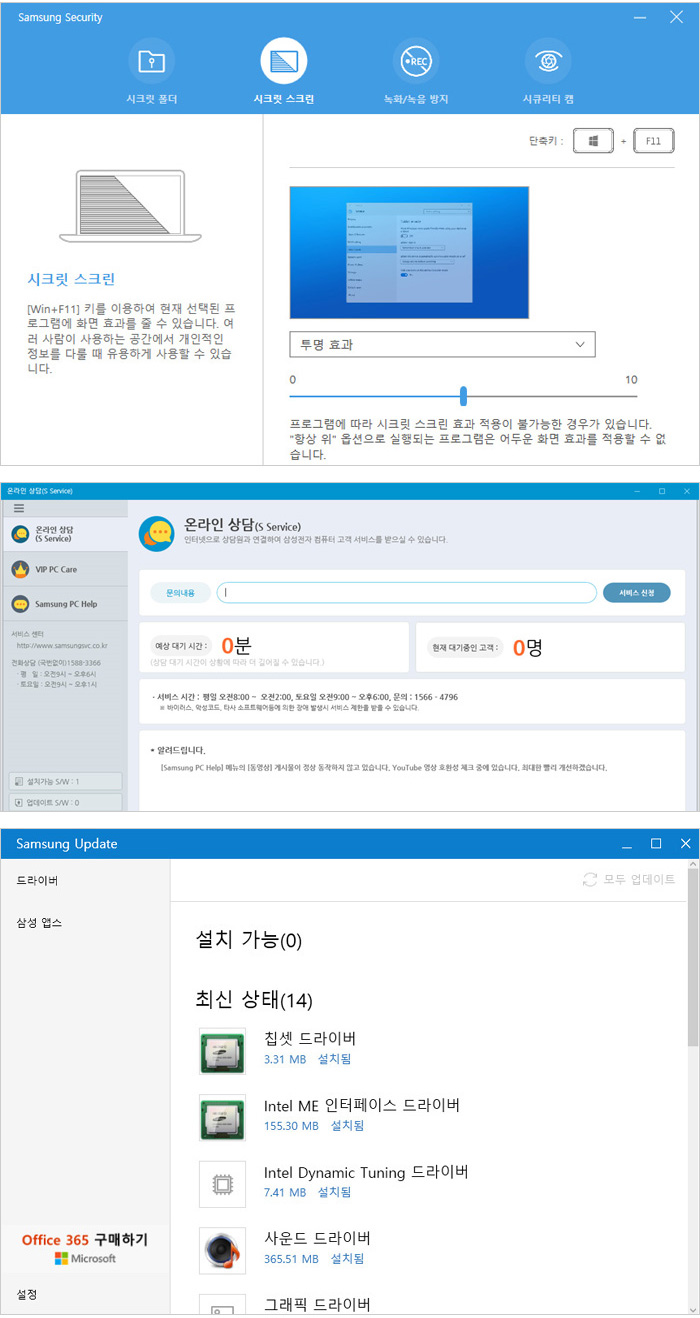700x1318 pixels.
Task: Open the recording prevention REC icon
Action: [x=416, y=62]
